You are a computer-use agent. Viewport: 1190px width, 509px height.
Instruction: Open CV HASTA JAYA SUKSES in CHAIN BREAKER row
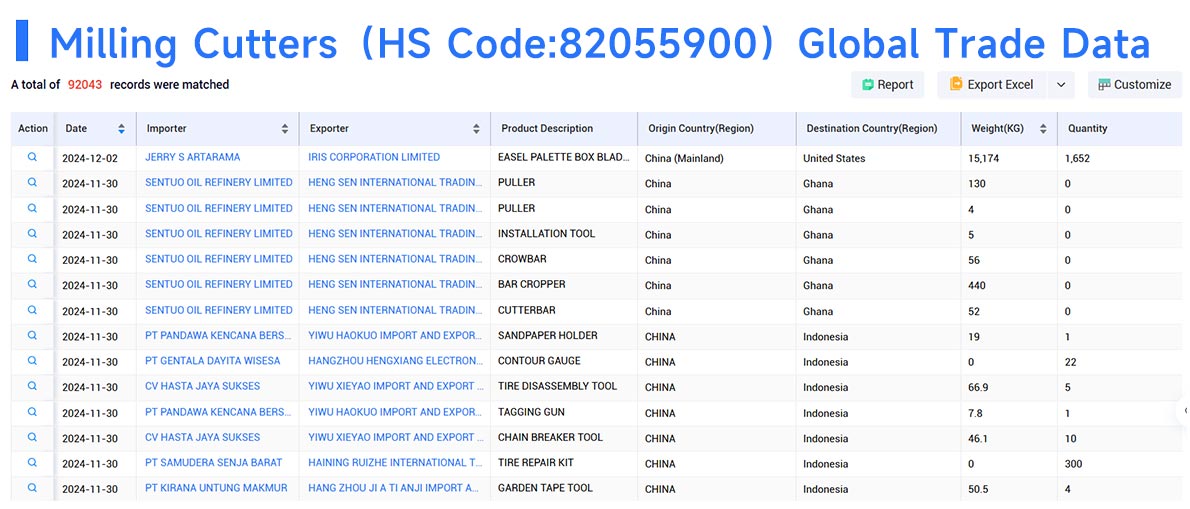[x=203, y=437]
